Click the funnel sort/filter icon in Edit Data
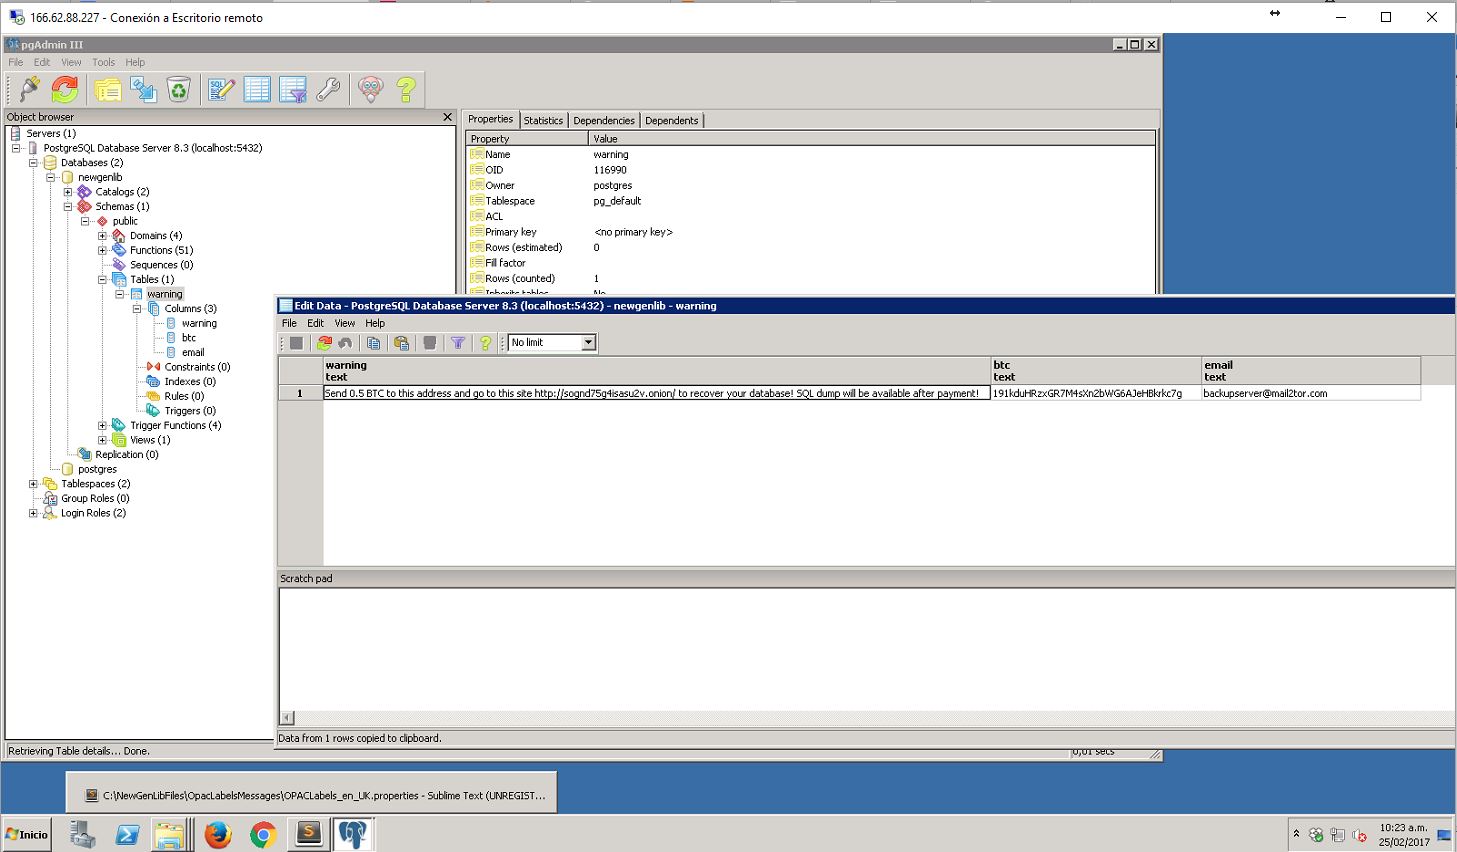 (x=458, y=343)
